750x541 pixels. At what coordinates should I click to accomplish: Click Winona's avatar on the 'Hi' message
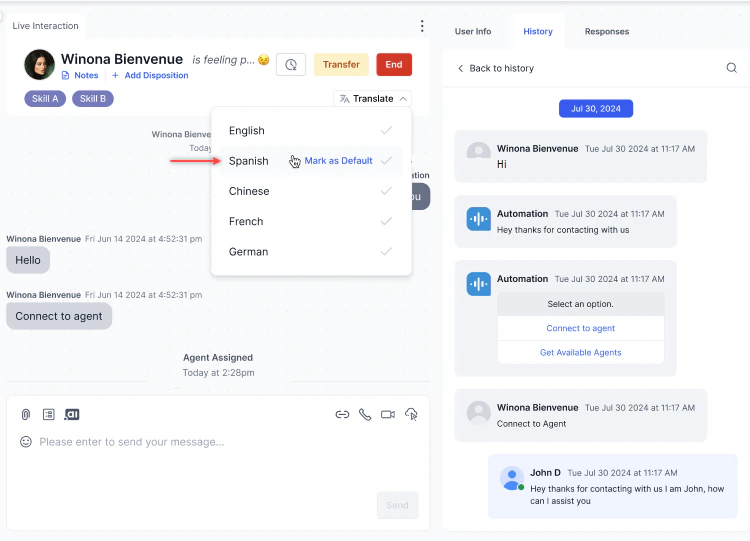tap(478, 150)
